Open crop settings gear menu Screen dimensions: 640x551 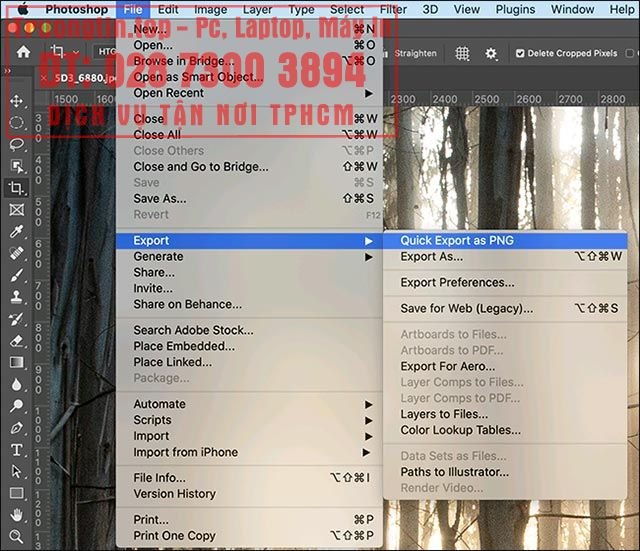491,53
